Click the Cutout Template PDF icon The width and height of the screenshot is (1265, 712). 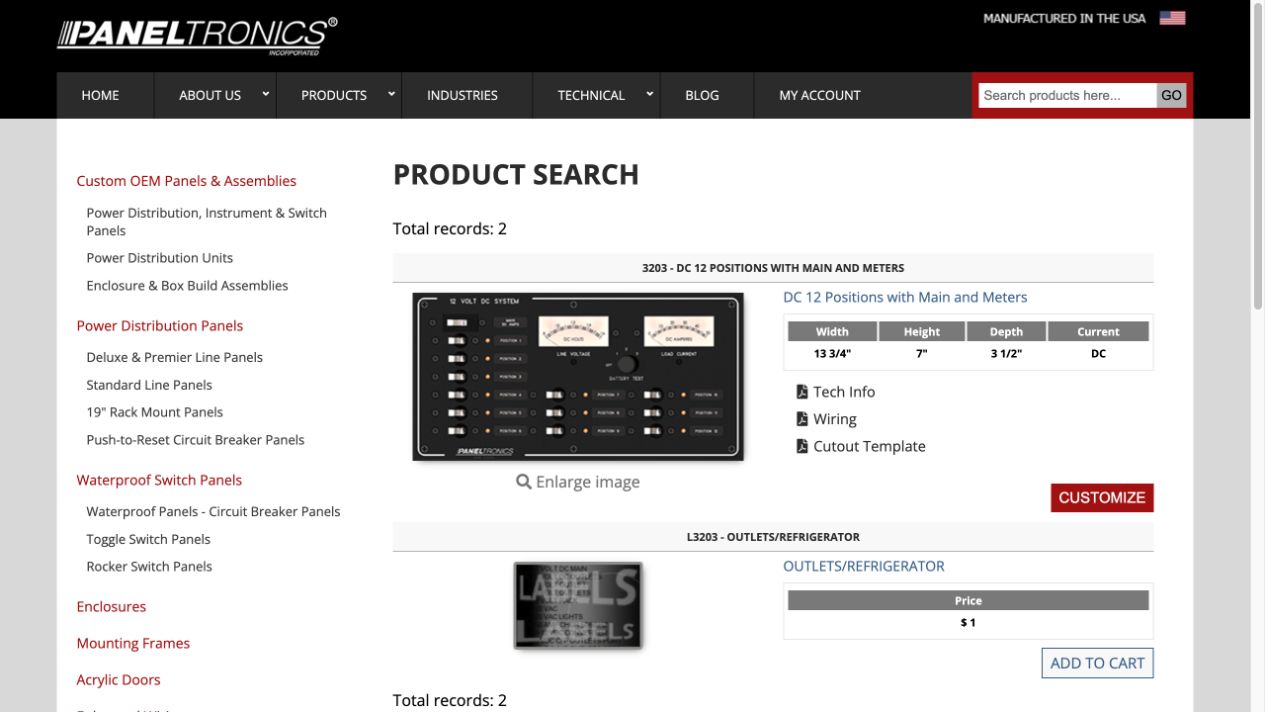(802, 446)
